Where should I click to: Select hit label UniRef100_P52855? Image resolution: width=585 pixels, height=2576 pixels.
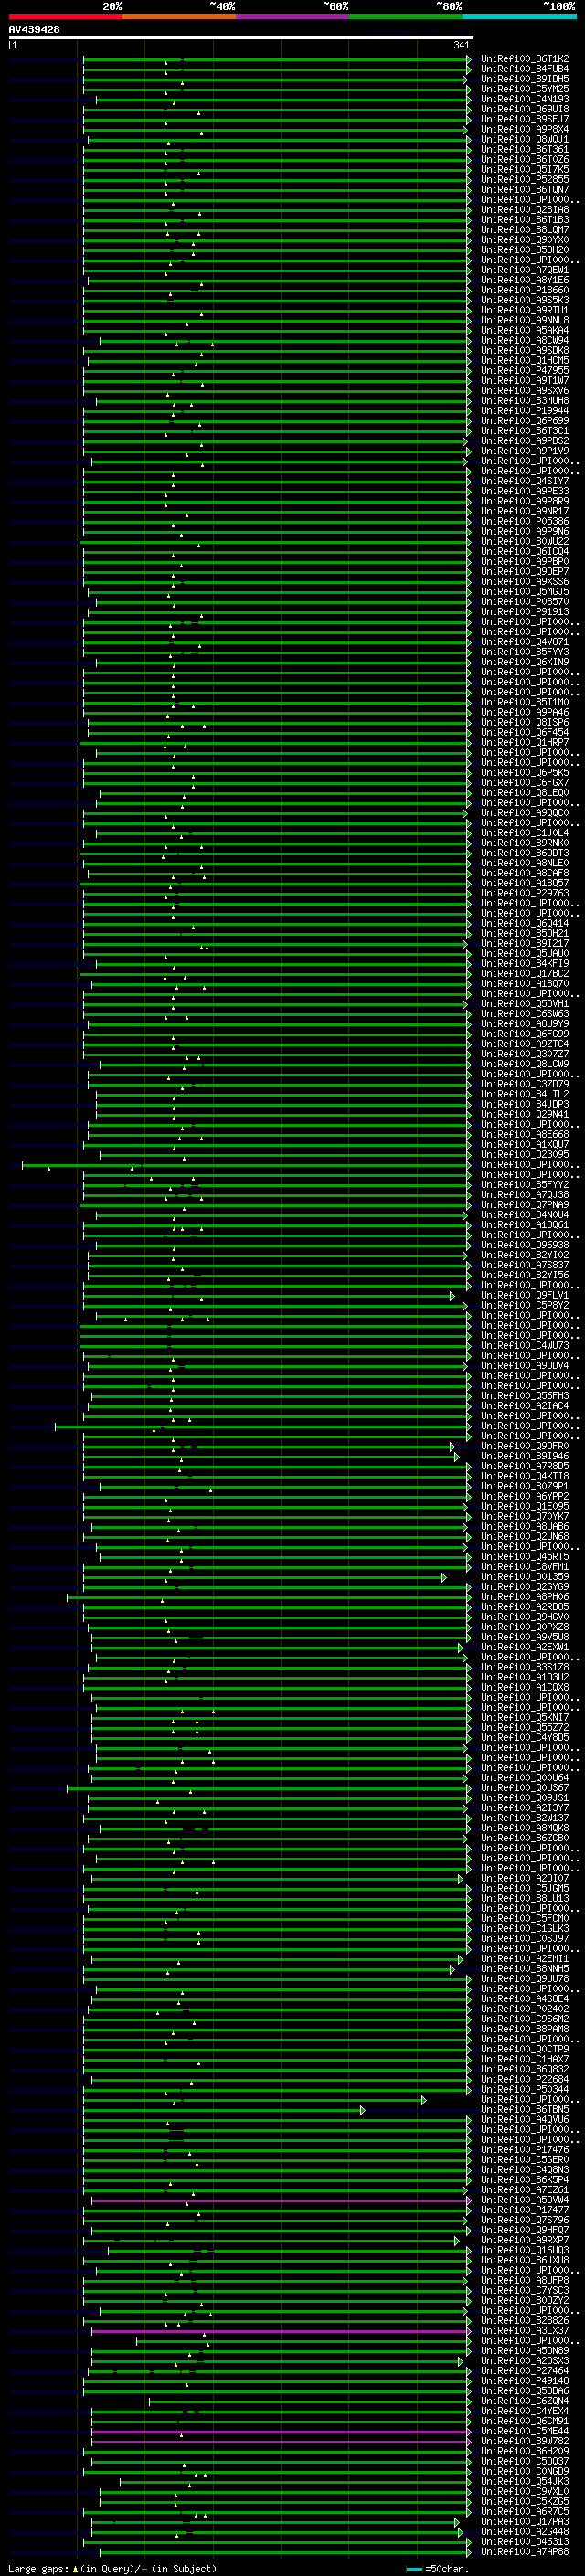524,180
